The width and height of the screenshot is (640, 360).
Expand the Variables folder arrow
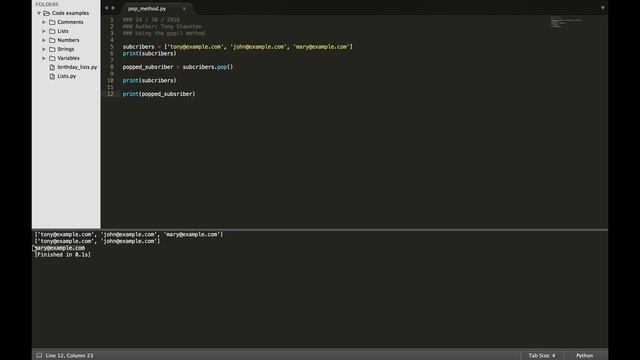coord(44,58)
